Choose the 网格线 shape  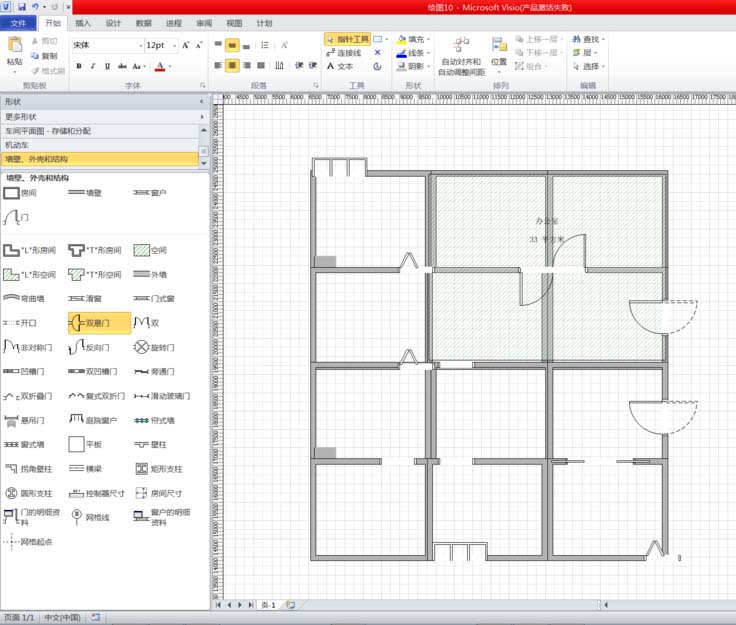pos(90,517)
